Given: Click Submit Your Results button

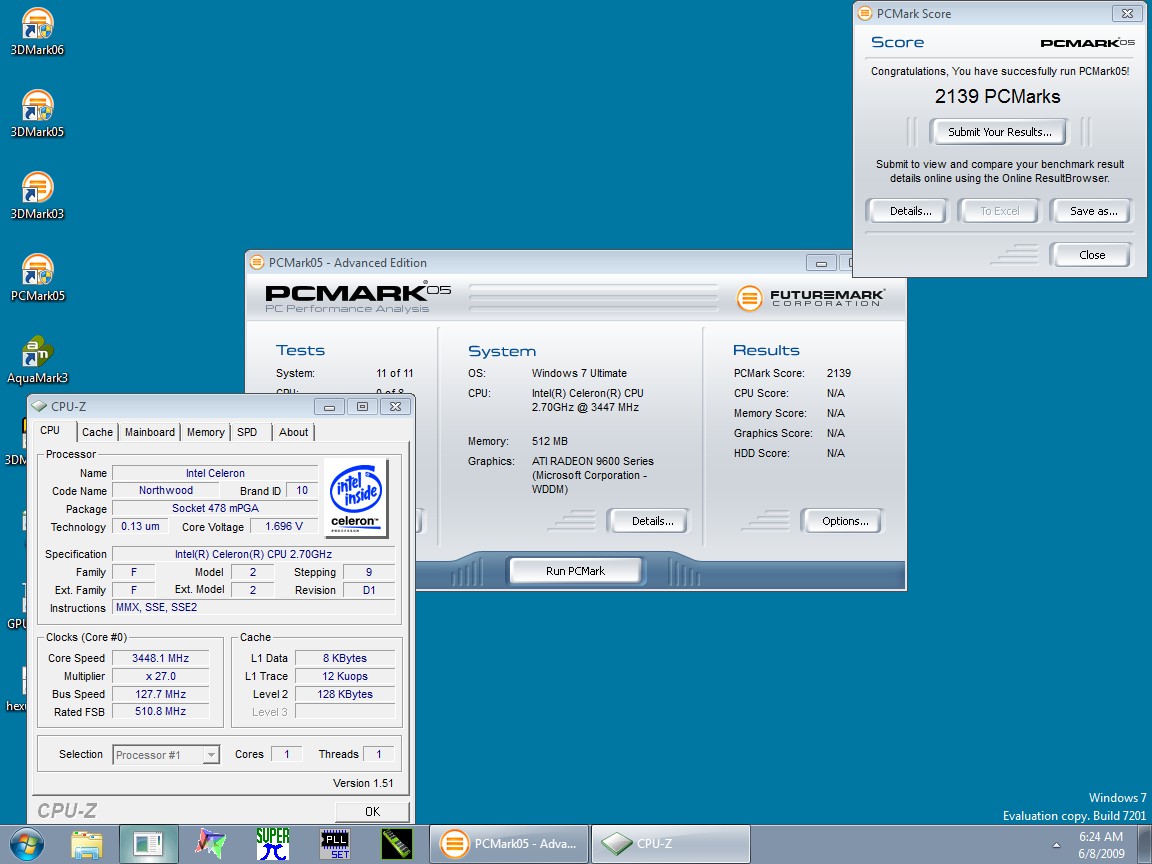Looking at the screenshot, I should click(x=999, y=132).
